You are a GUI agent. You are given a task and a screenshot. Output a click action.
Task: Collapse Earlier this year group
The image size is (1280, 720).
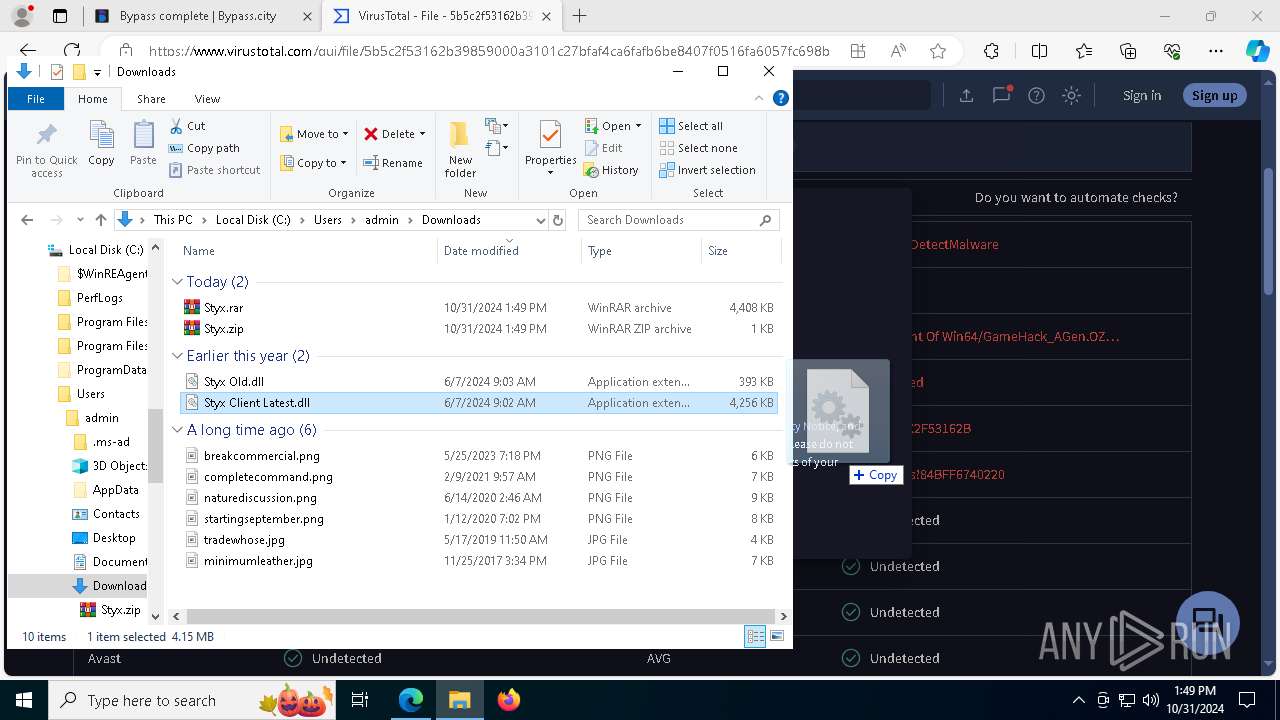177,356
